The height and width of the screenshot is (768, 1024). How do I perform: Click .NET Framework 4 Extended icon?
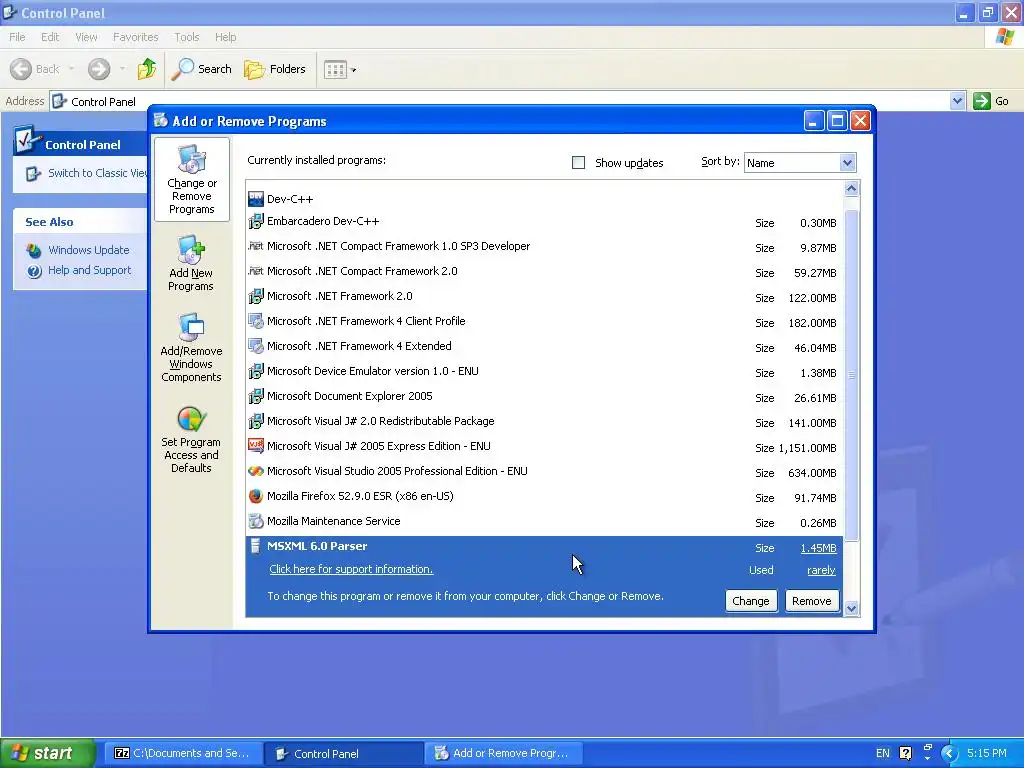pos(256,346)
